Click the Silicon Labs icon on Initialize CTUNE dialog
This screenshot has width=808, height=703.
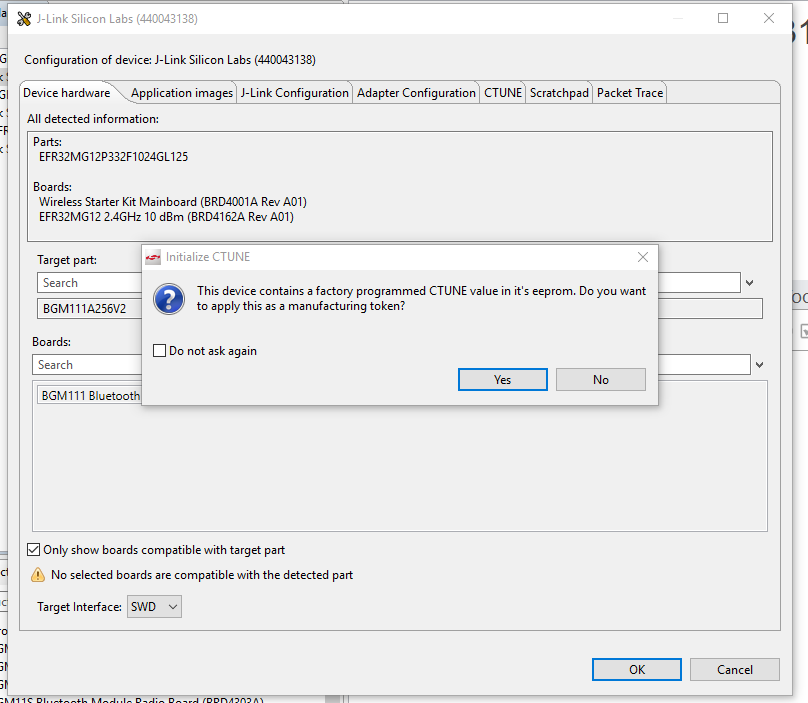coord(152,257)
